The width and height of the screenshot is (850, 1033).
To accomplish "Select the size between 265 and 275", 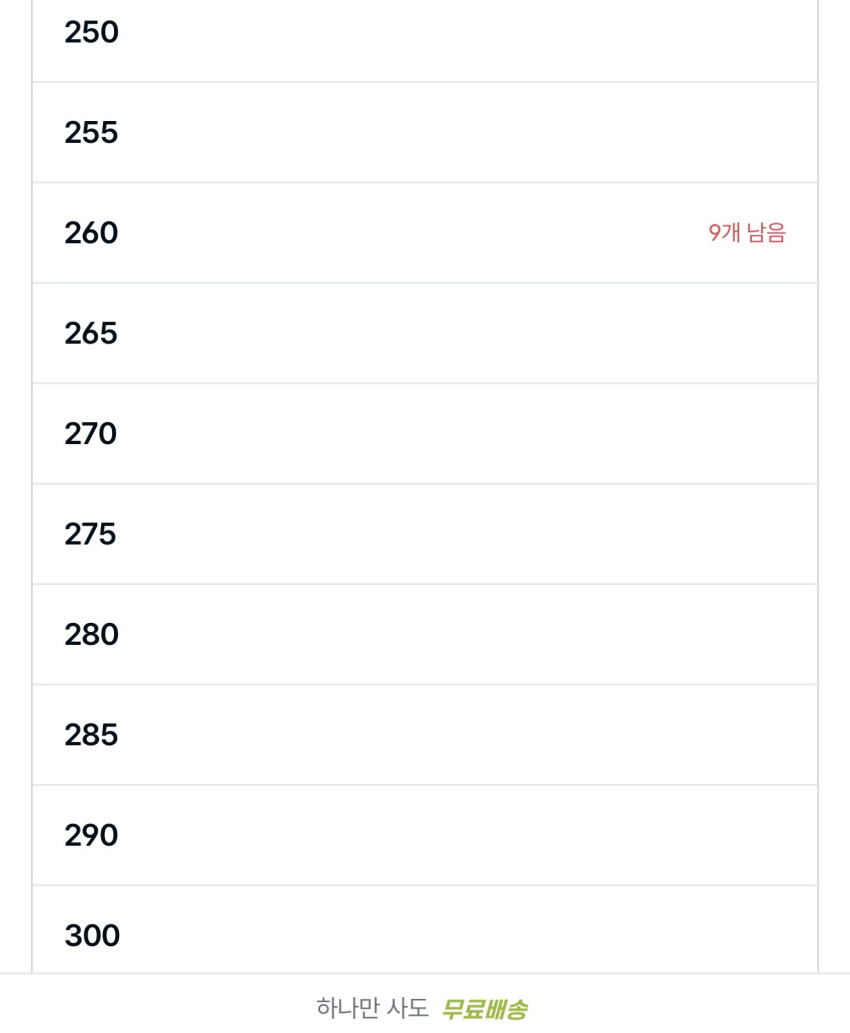I will (x=91, y=434).
